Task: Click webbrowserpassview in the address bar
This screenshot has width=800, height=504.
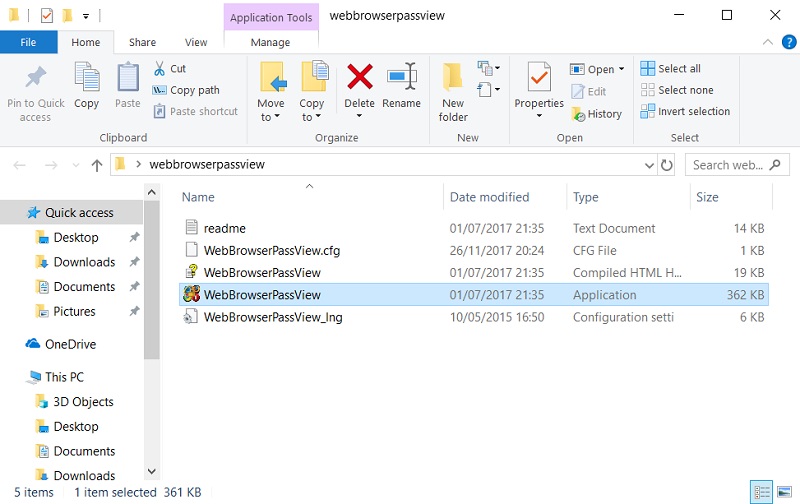Action: (207, 164)
